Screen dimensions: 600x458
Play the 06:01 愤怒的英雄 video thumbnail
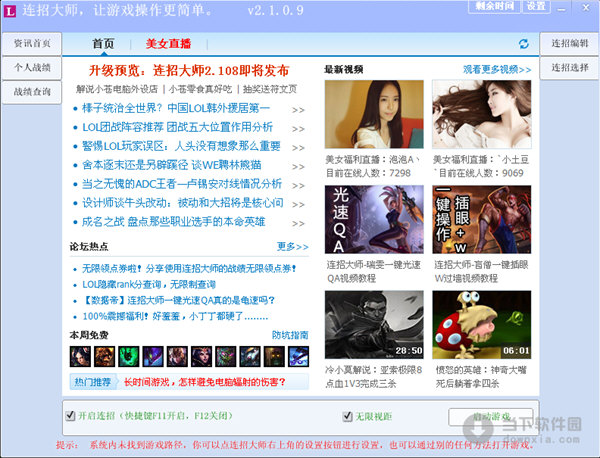(482, 324)
